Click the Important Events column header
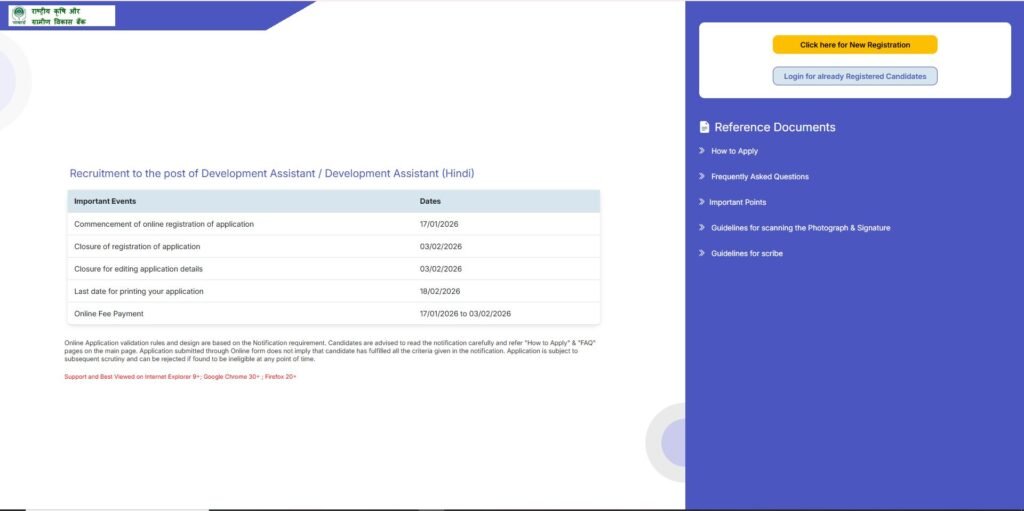1024x511 pixels. click(105, 201)
